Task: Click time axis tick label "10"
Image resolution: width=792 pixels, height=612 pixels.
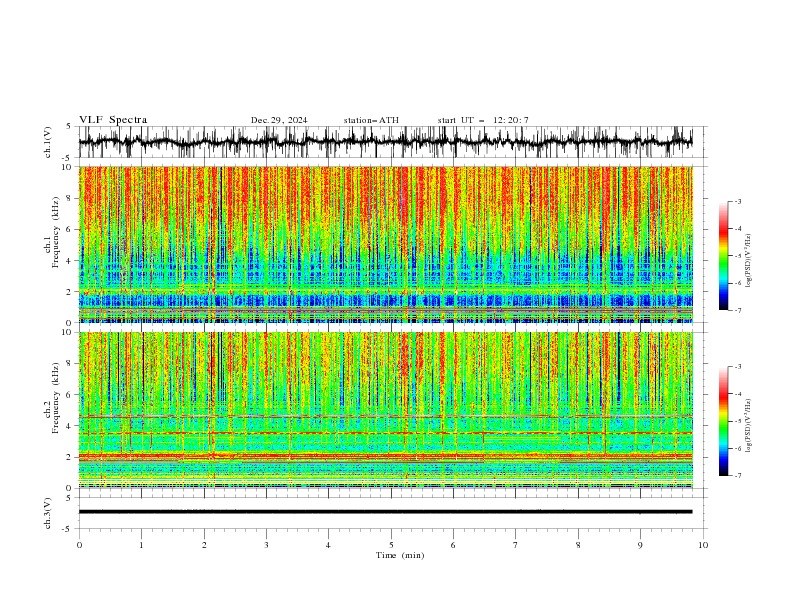Action: (x=703, y=545)
